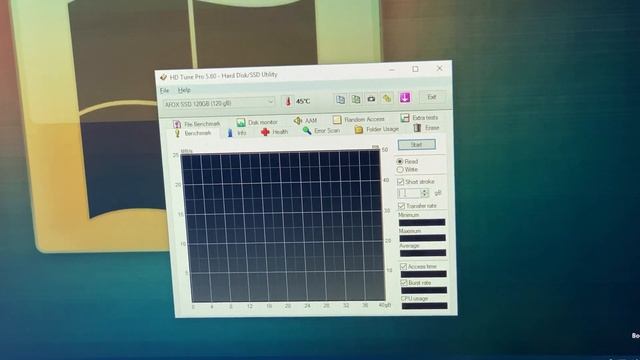Click the Minimum value field
The height and width of the screenshot is (360, 640).
pos(422,222)
